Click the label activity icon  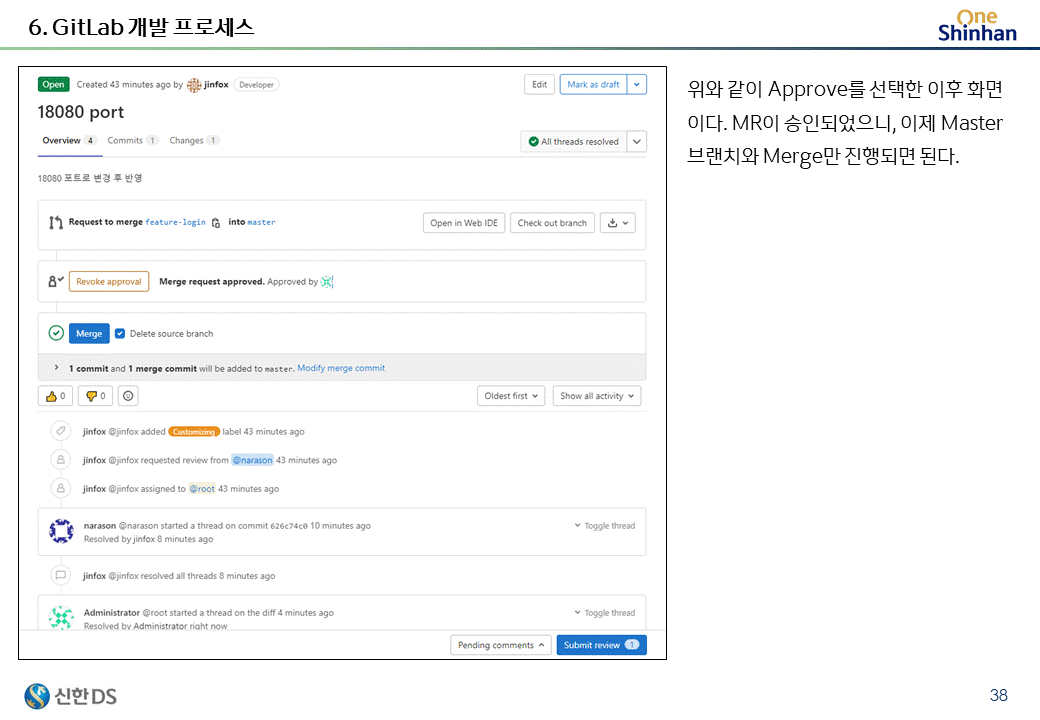click(x=60, y=431)
